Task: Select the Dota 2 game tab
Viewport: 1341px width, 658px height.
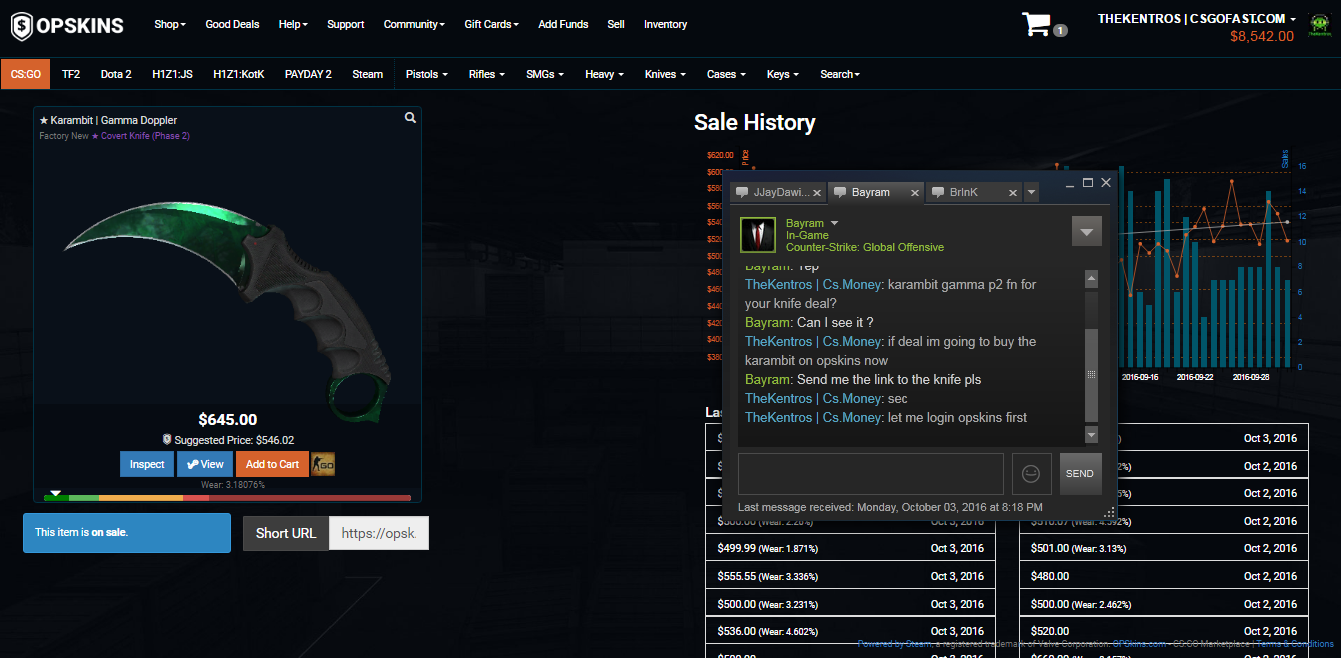Action: pos(116,74)
